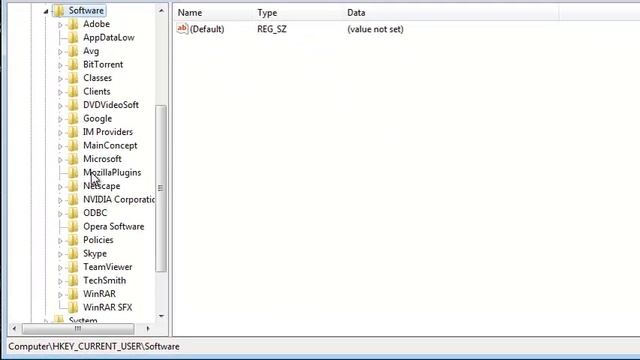
Task: Click the BitTorrent folder icon
Action: 73,64
